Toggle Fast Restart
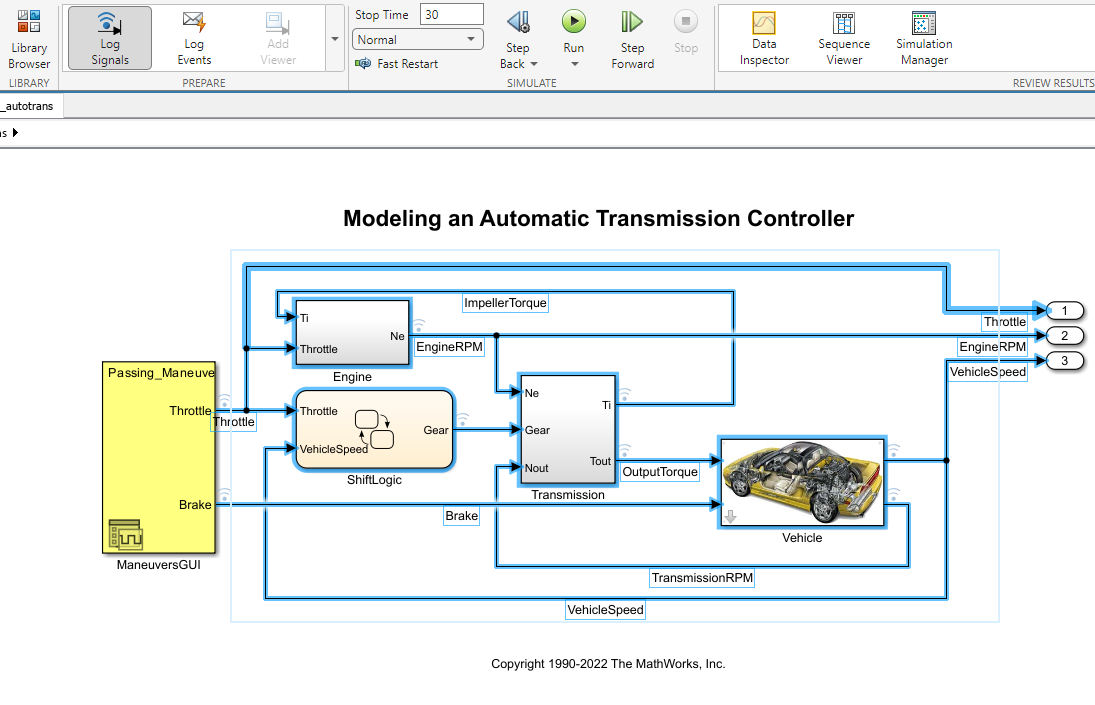The height and width of the screenshot is (705, 1095). click(x=397, y=64)
